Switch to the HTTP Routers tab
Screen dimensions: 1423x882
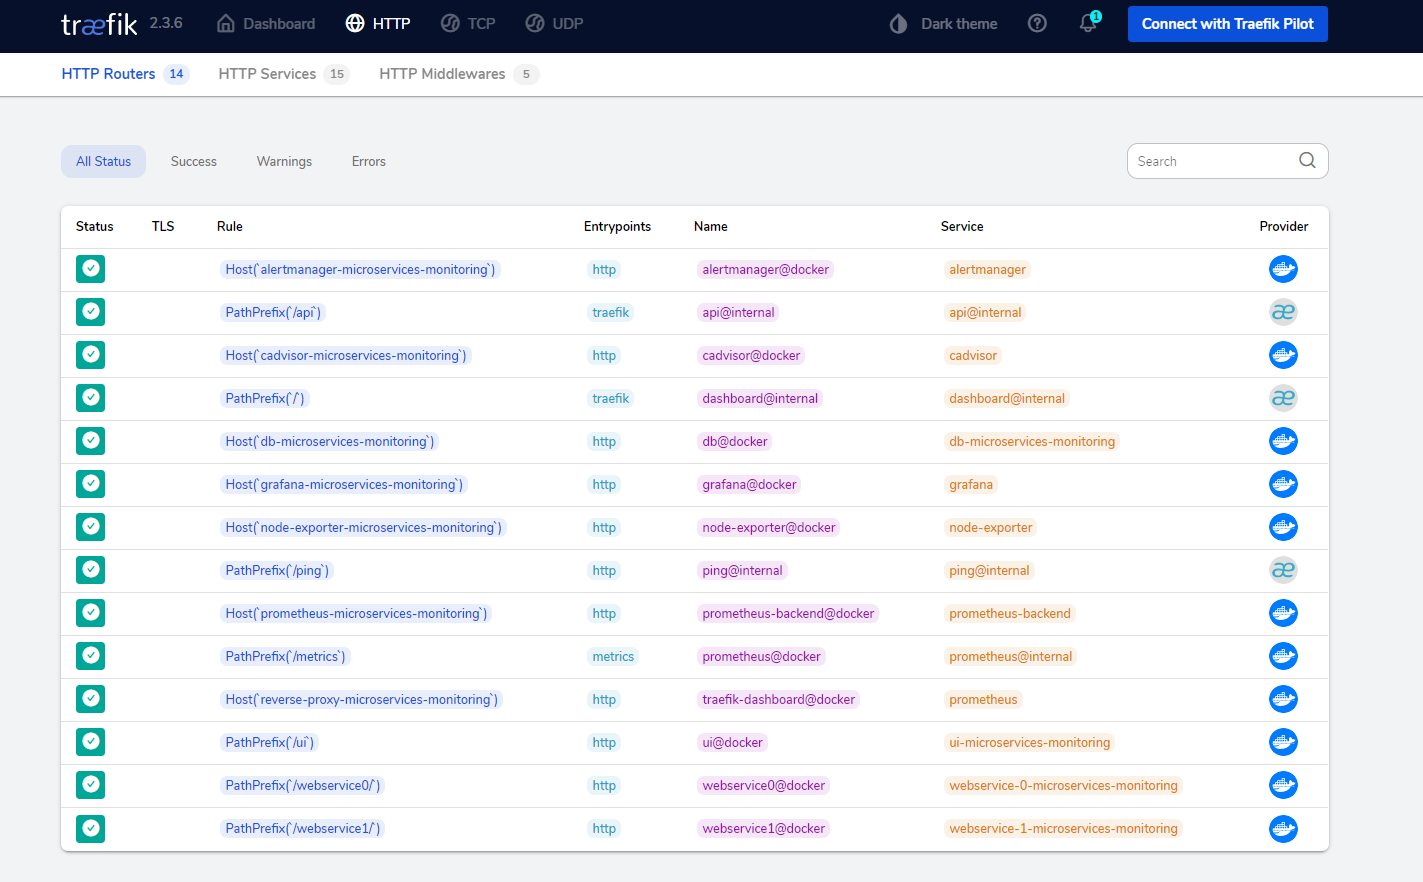click(125, 74)
